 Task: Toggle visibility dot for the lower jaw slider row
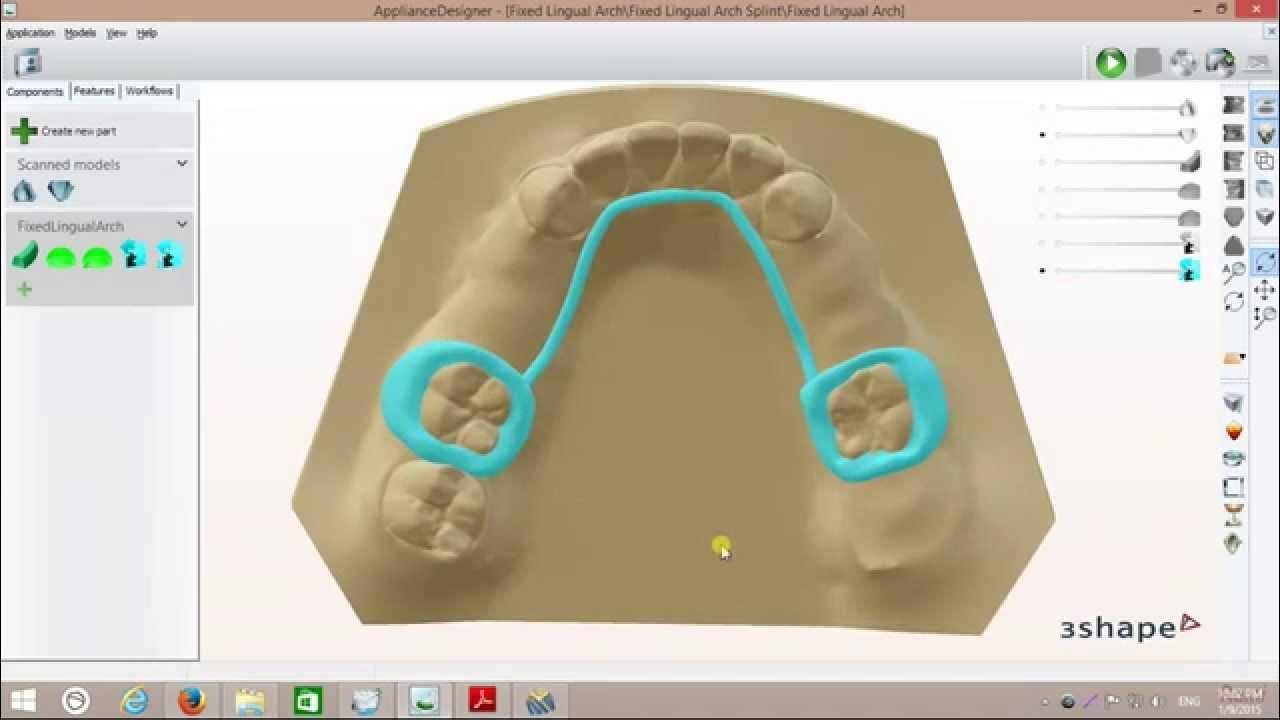pyautogui.click(x=1043, y=135)
